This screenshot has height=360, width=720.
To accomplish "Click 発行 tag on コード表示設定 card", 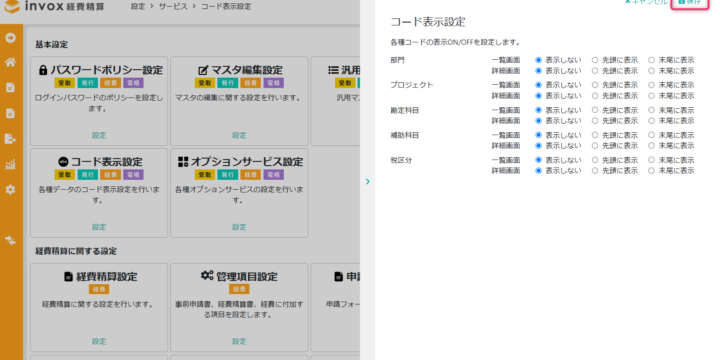I will click(88, 175).
